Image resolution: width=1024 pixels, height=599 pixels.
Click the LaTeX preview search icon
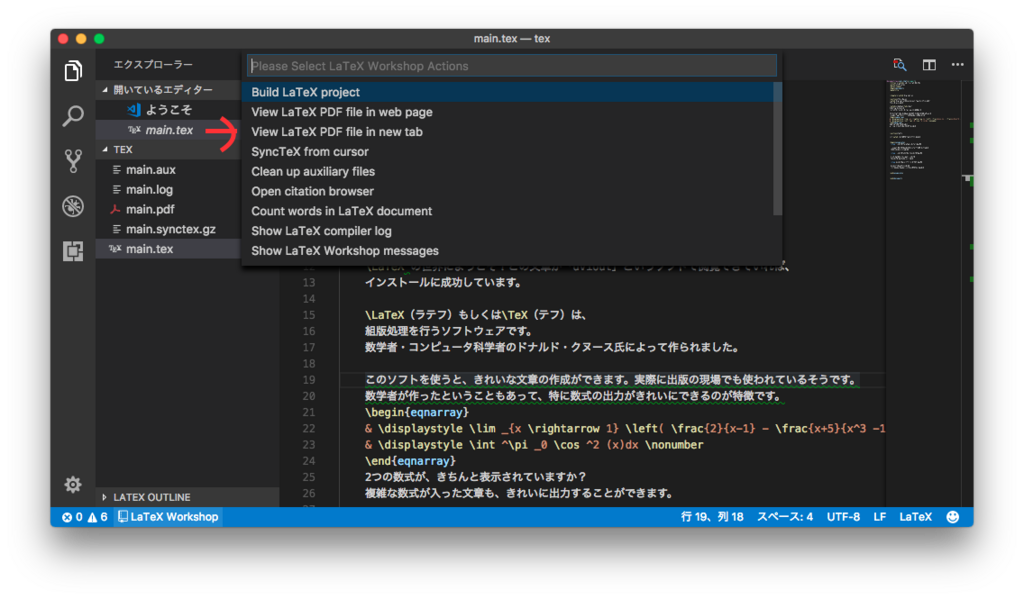coord(900,65)
